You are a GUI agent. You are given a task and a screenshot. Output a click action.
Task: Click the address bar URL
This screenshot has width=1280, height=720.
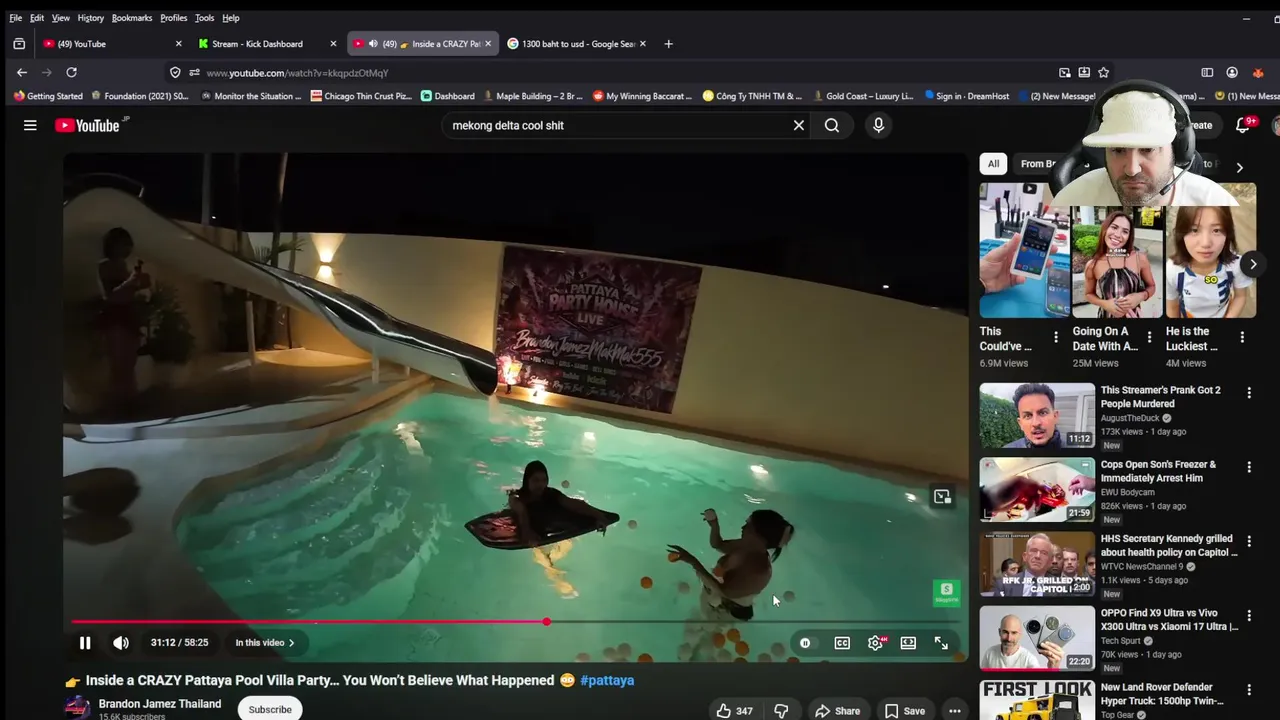(x=297, y=72)
